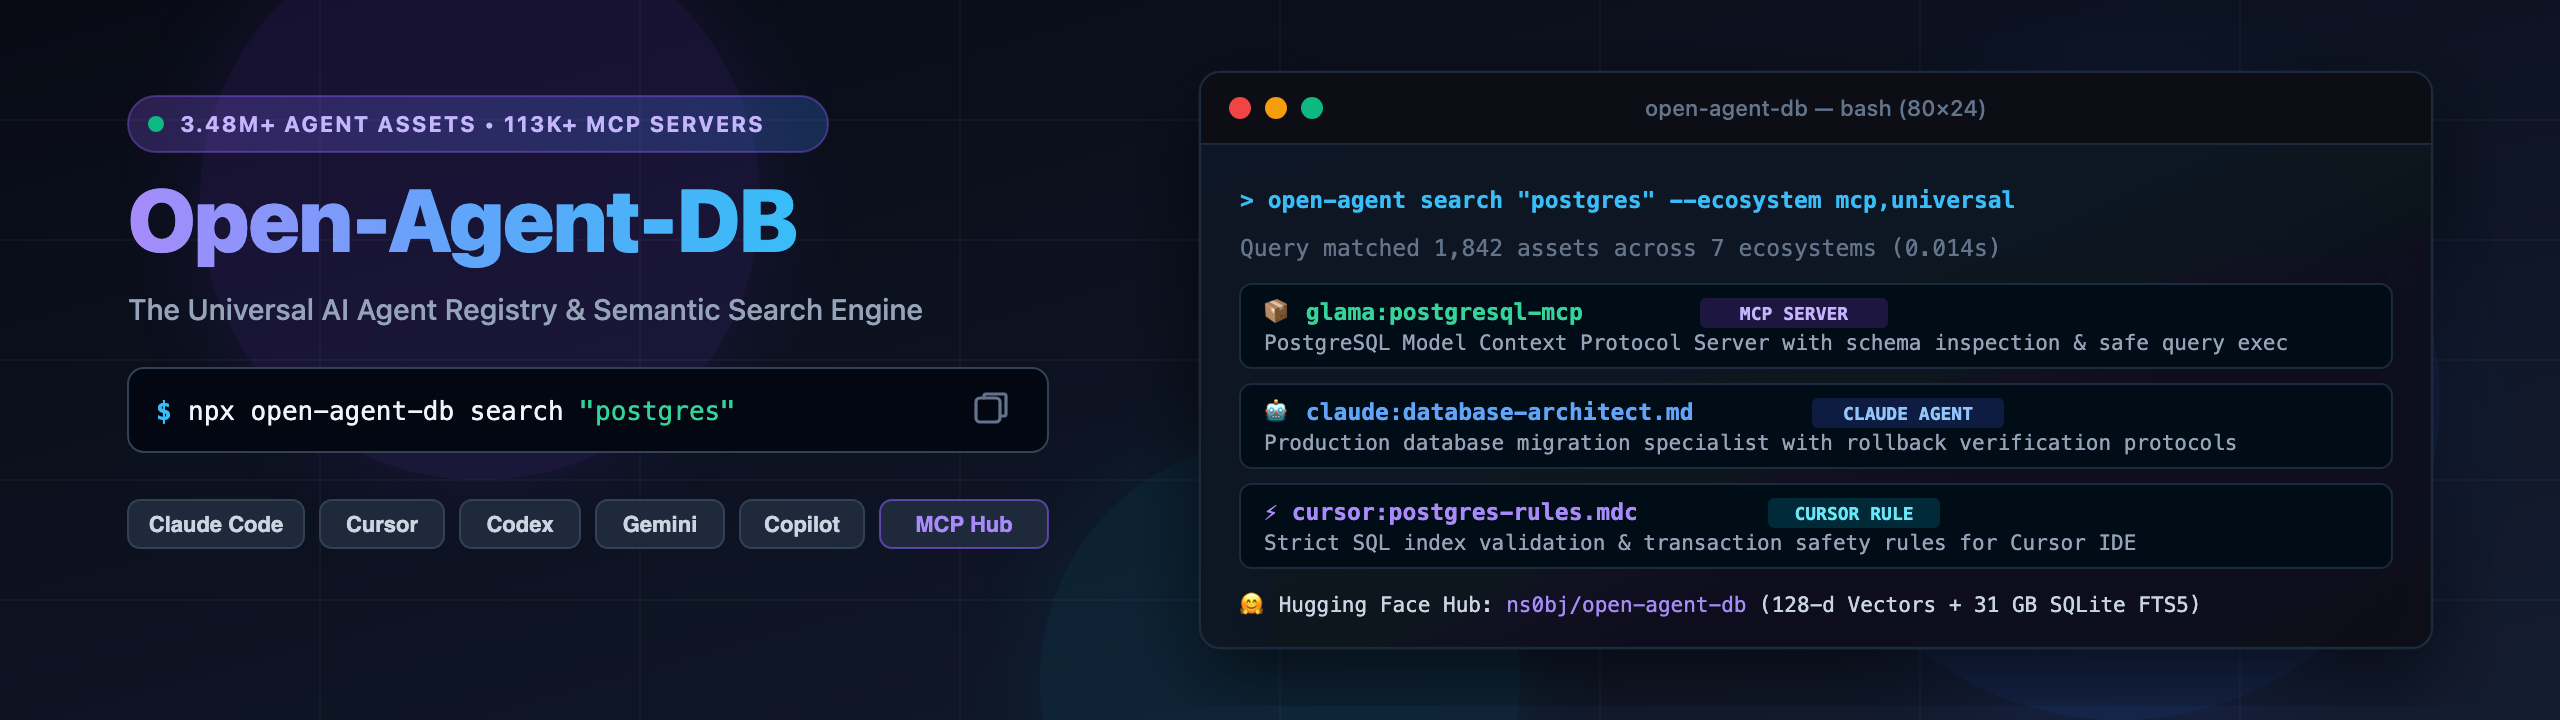Click the Hugging Face emoji icon
The width and height of the screenshot is (2560, 720).
click(x=1251, y=604)
